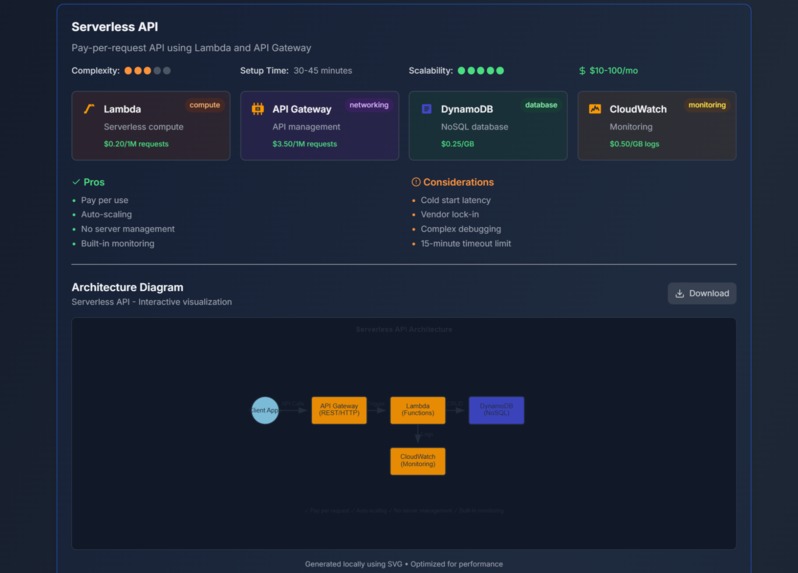
Task: Download the architecture diagram
Action: pos(702,293)
